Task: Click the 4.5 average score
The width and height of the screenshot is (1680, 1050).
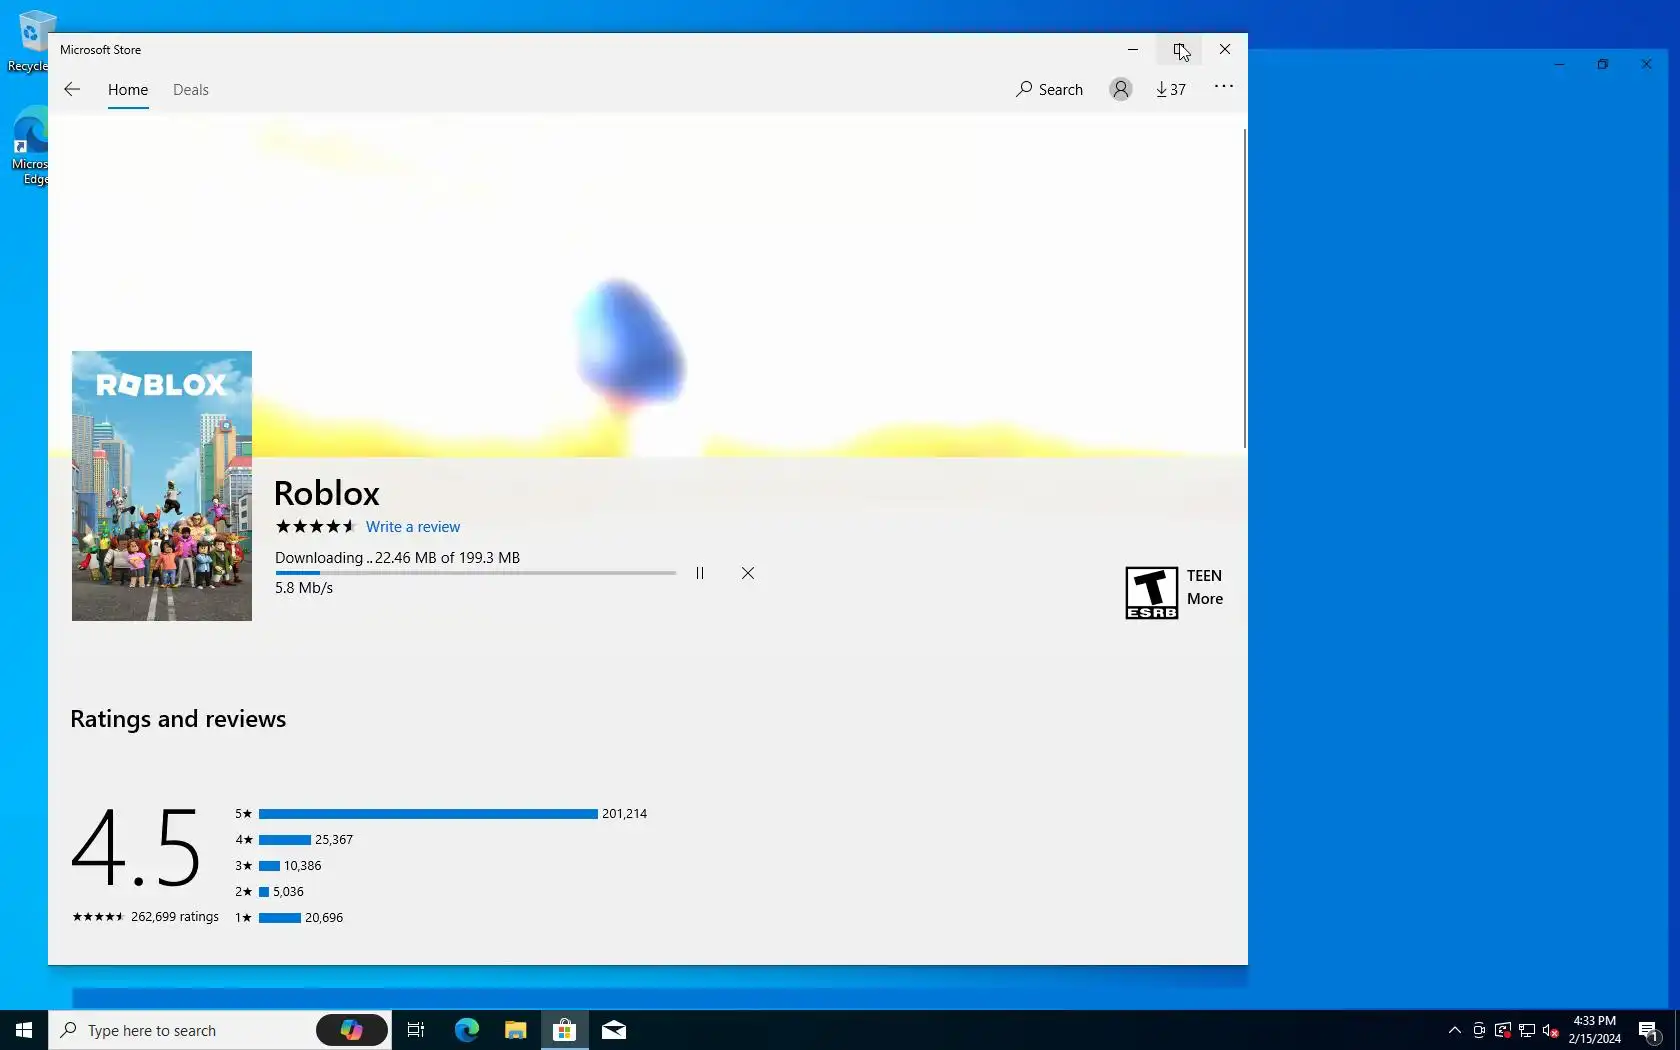Action: pyautogui.click(x=136, y=848)
